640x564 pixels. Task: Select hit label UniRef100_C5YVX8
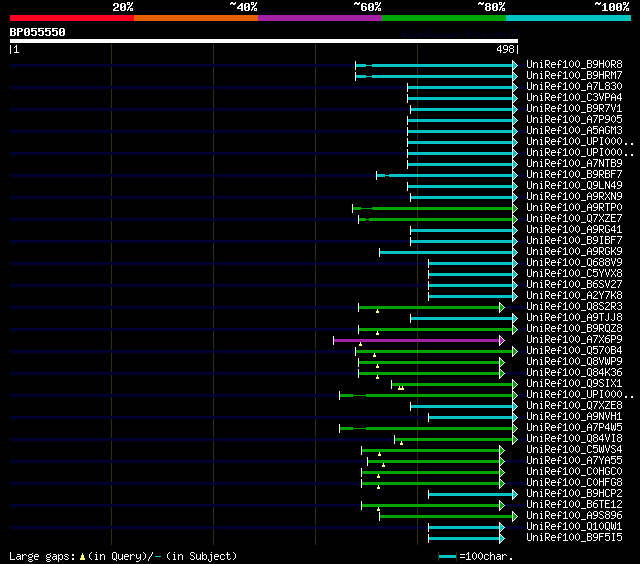point(574,274)
